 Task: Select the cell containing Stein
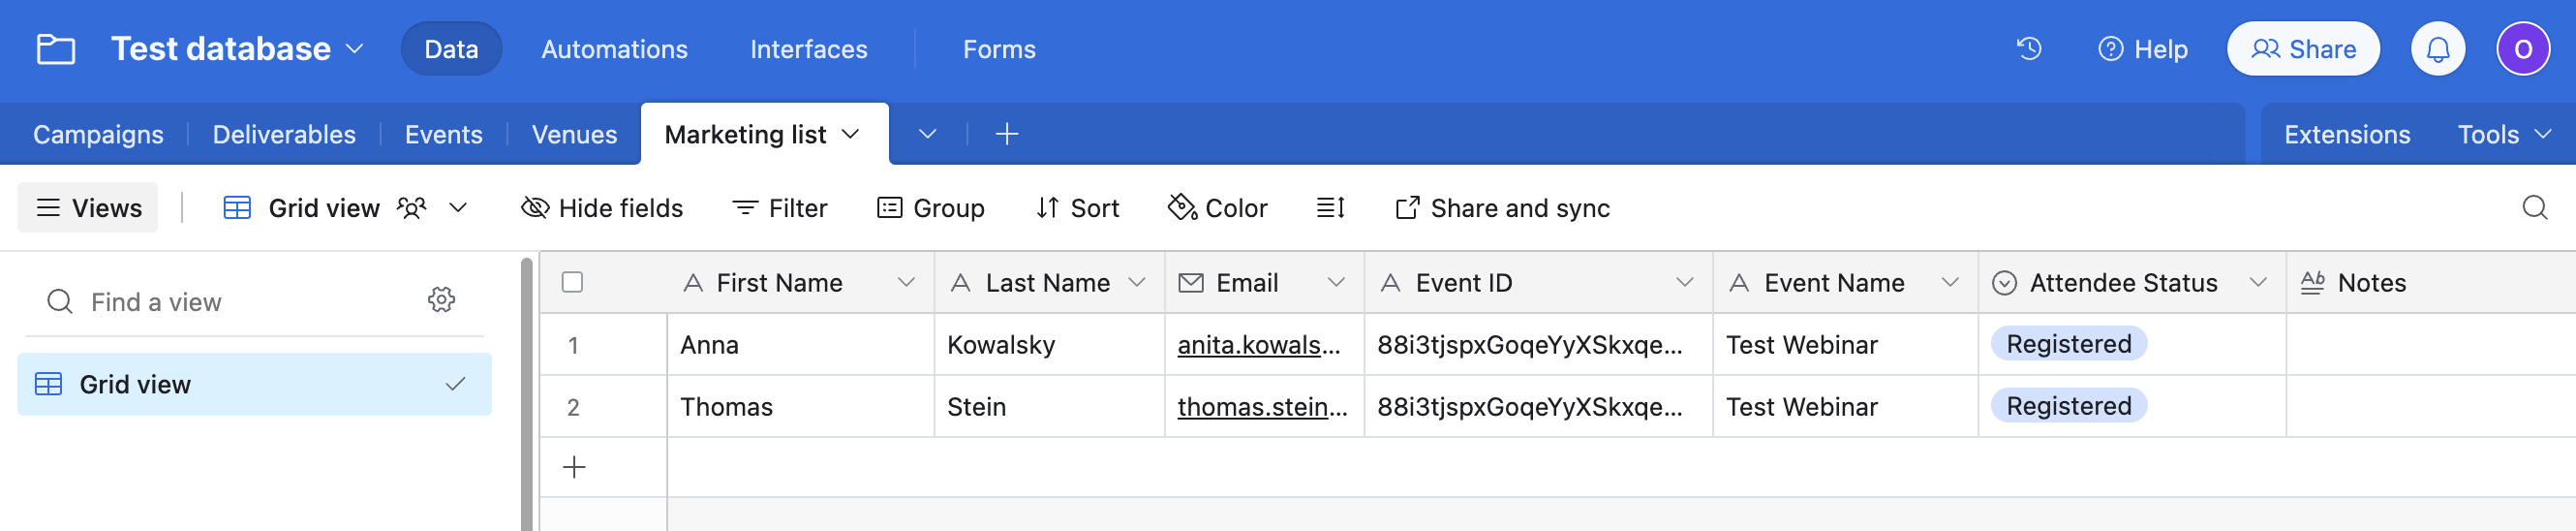point(1049,407)
